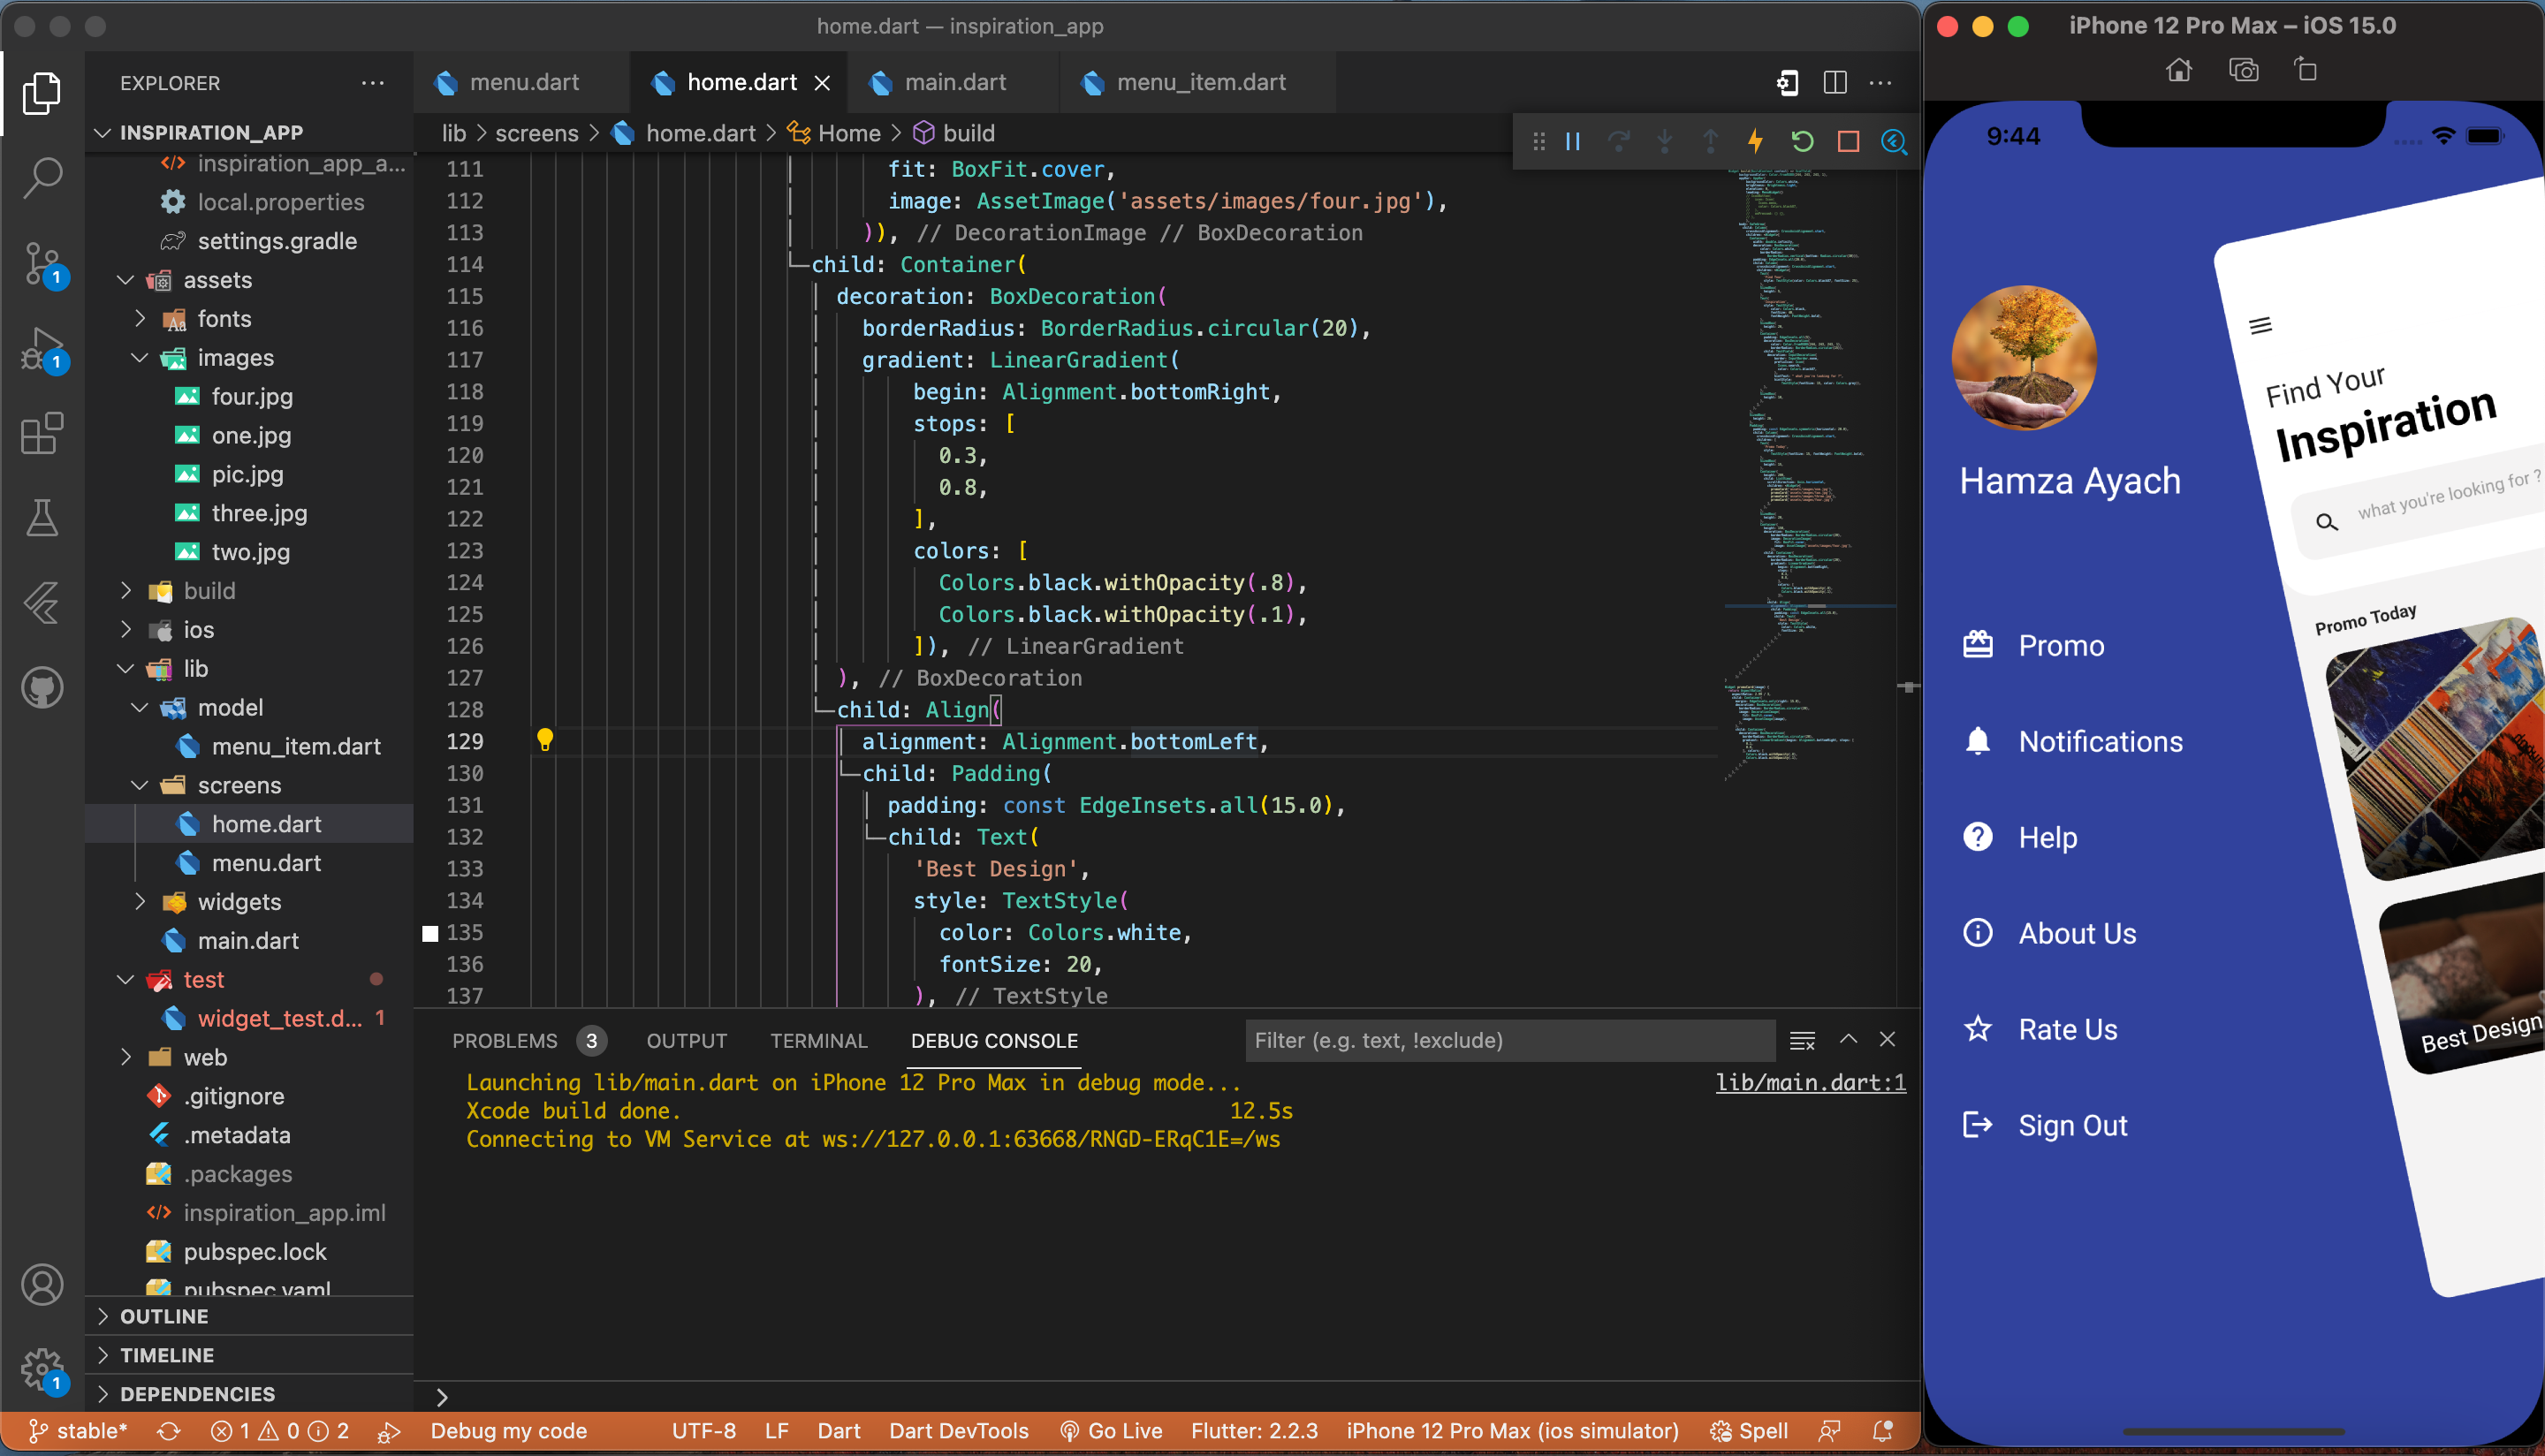Open the GitHub view in the activity bar
The width and height of the screenshot is (2545, 1456).
click(42, 688)
